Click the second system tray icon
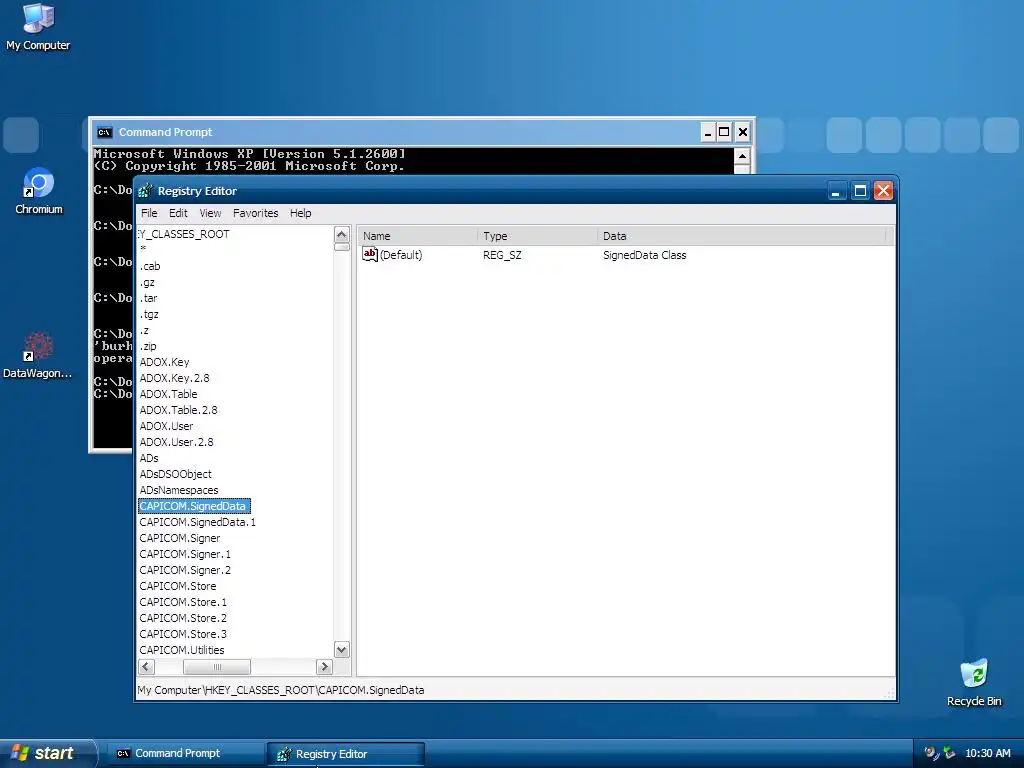1024x768 pixels. (x=949, y=753)
